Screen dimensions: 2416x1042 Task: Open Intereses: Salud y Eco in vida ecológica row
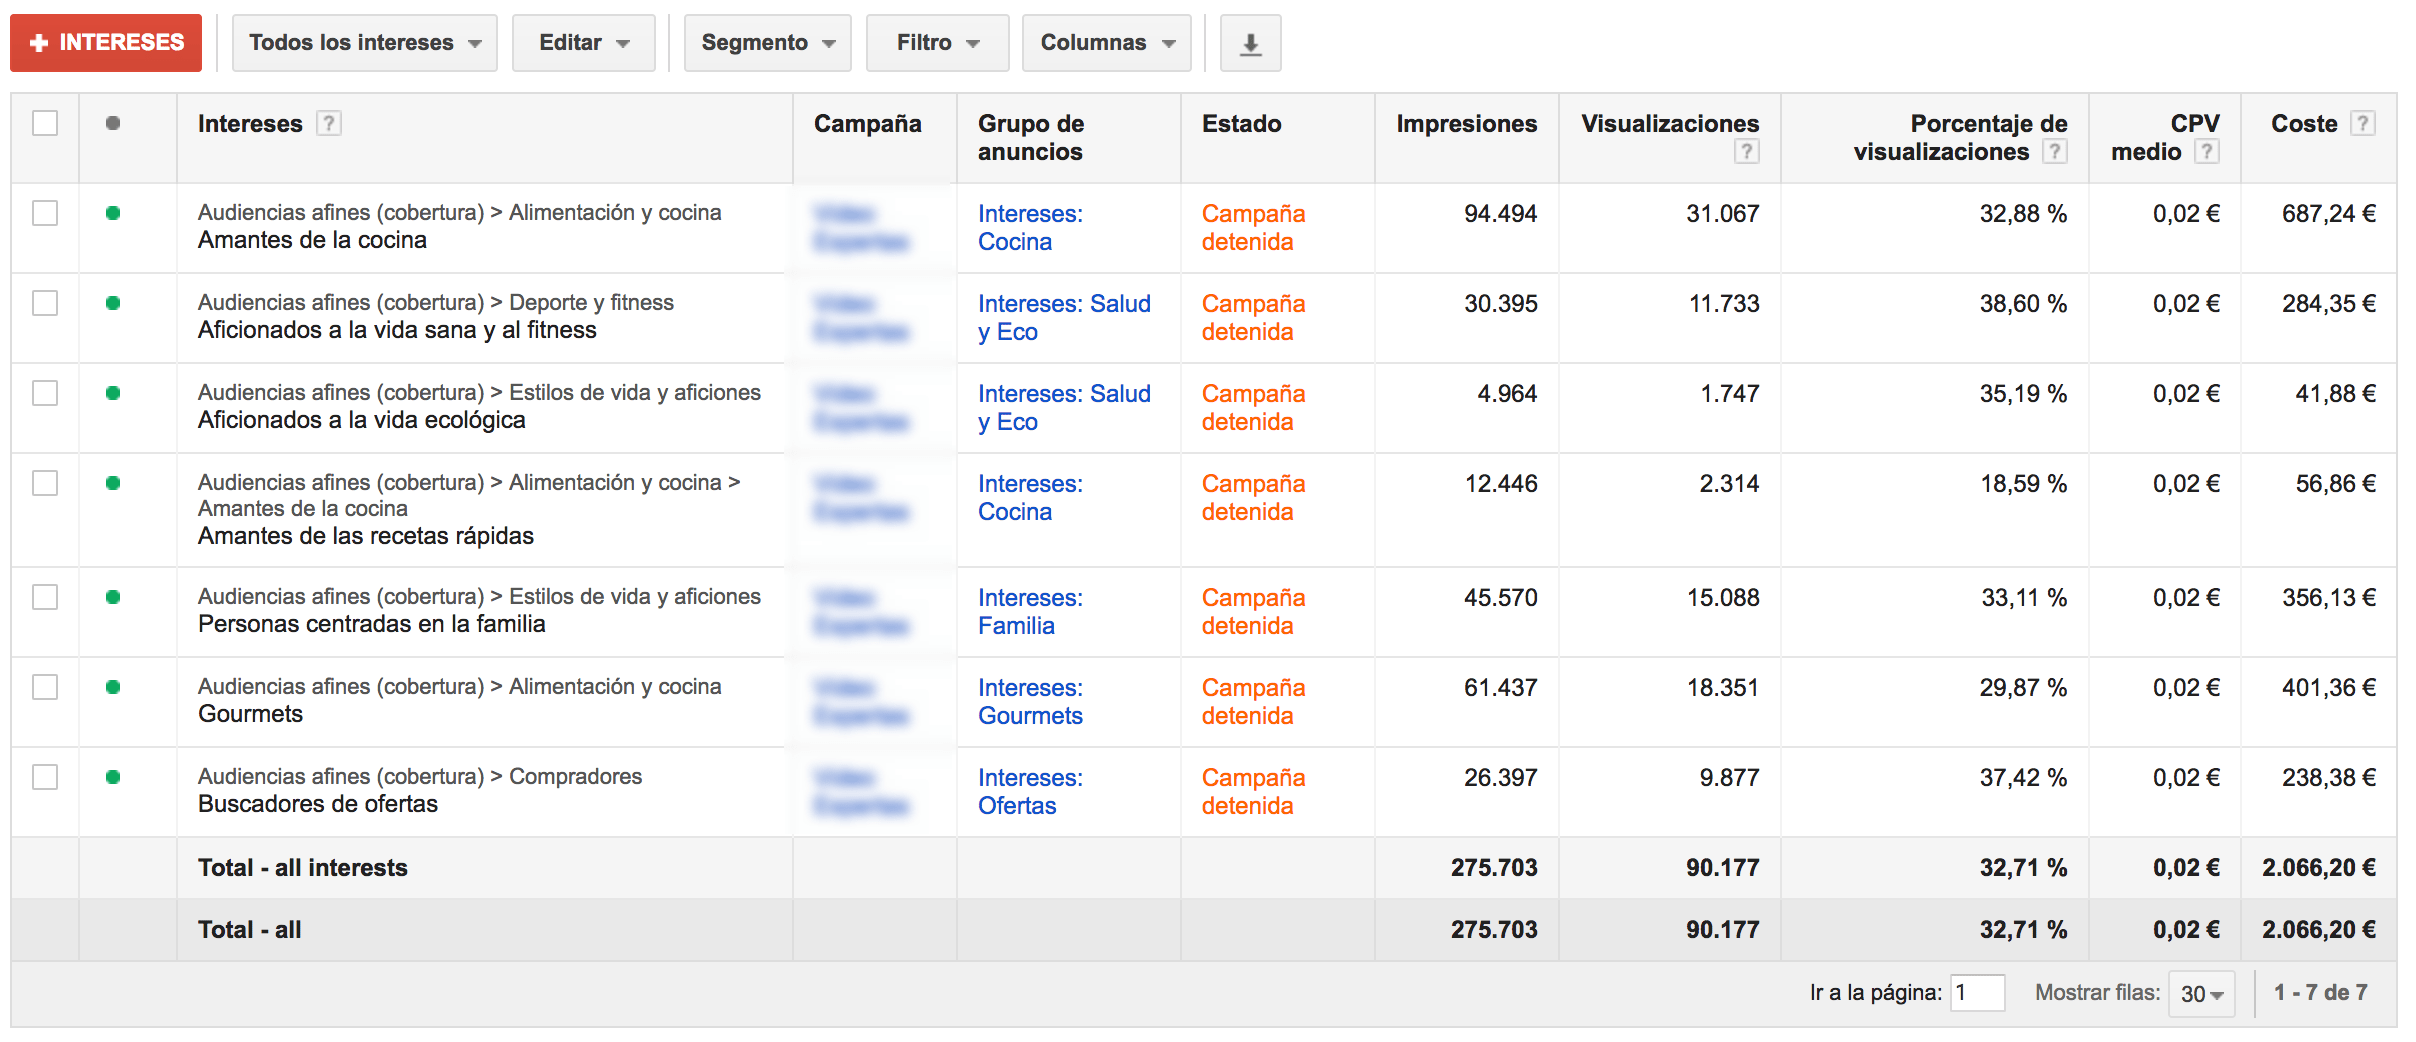tap(1064, 408)
